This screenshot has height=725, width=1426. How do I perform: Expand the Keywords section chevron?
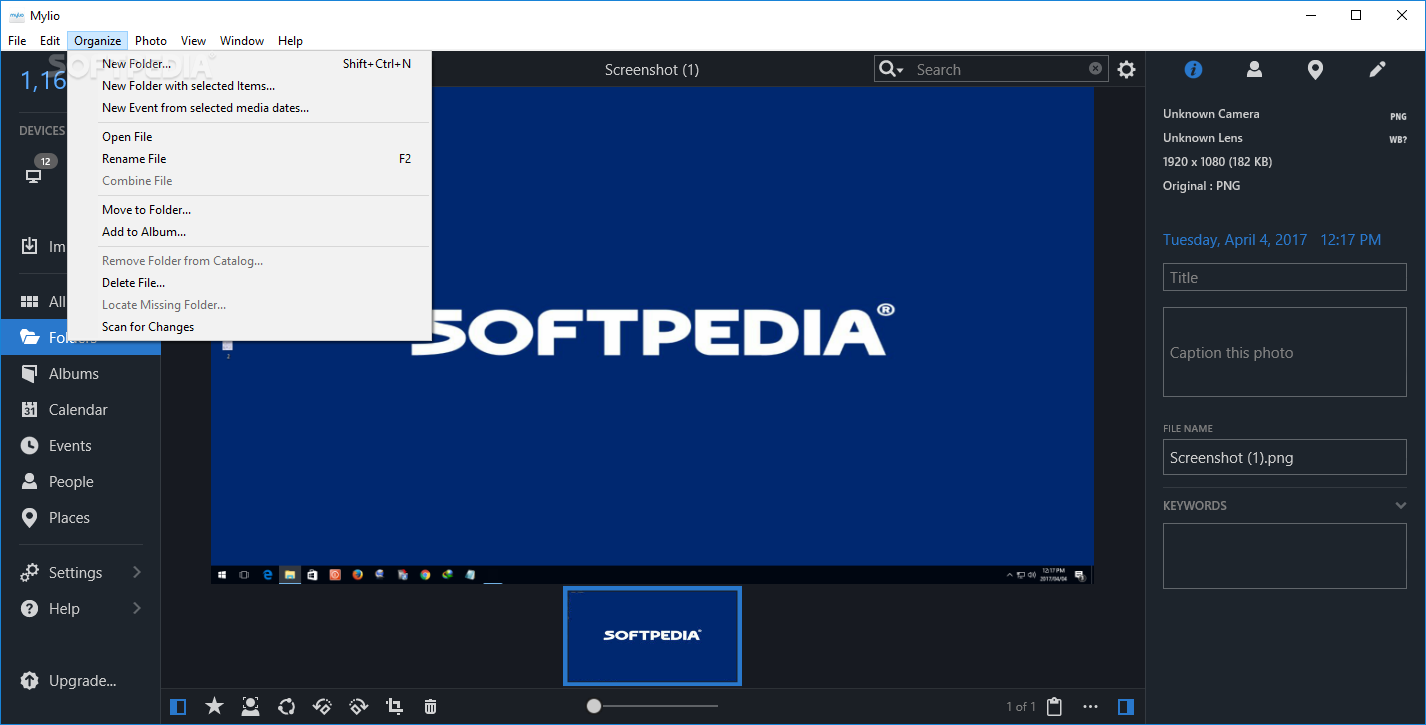pos(1400,505)
